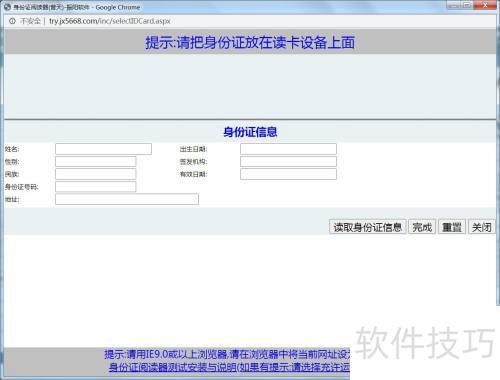Close the Chrome window
This screenshot has width=500, height=380.
click(x=485, y=5)
